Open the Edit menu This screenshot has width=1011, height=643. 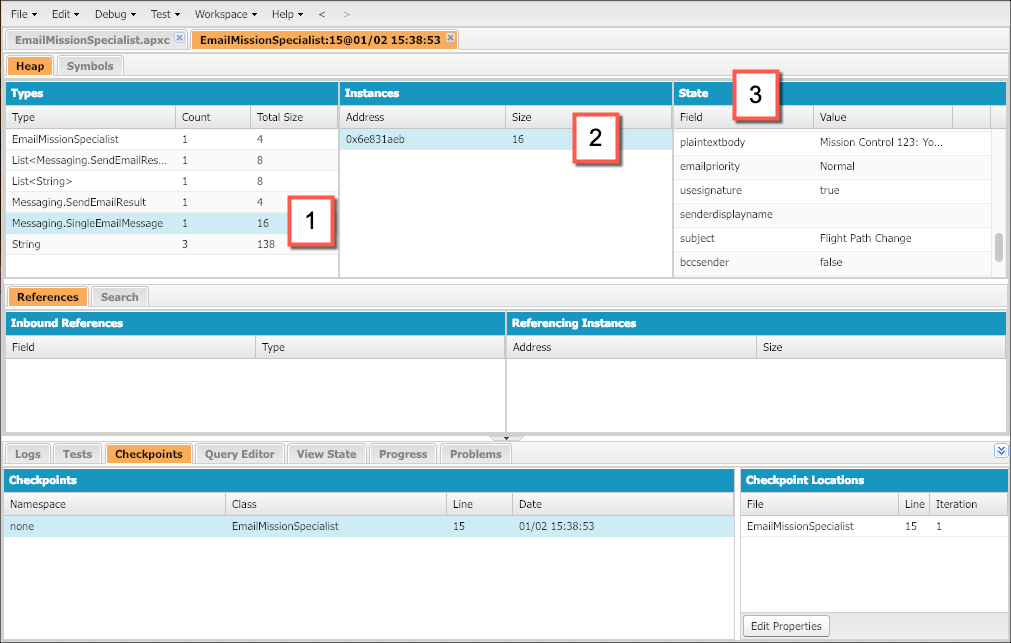pyautogui.click(x=65, y=14)
